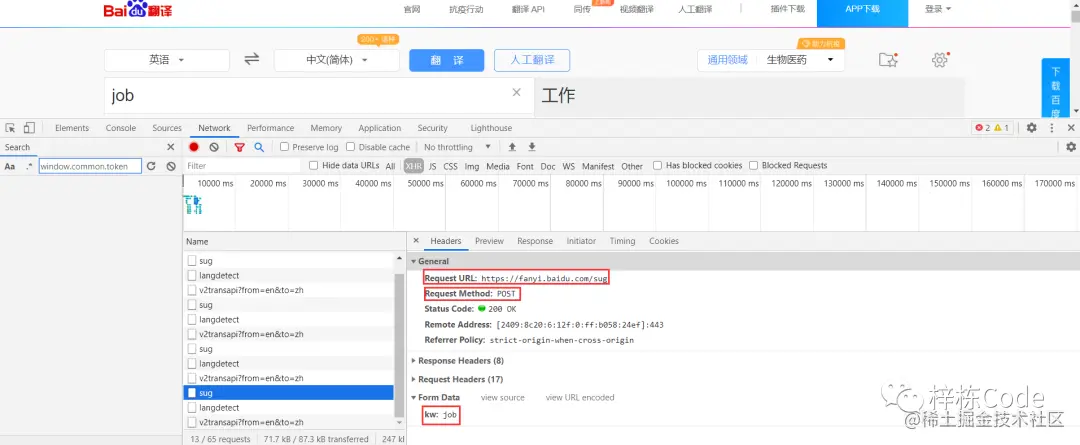This screenshot has width=1080, height=445.
Task: Click the network search magnifier icon
Action: point(259,147)
